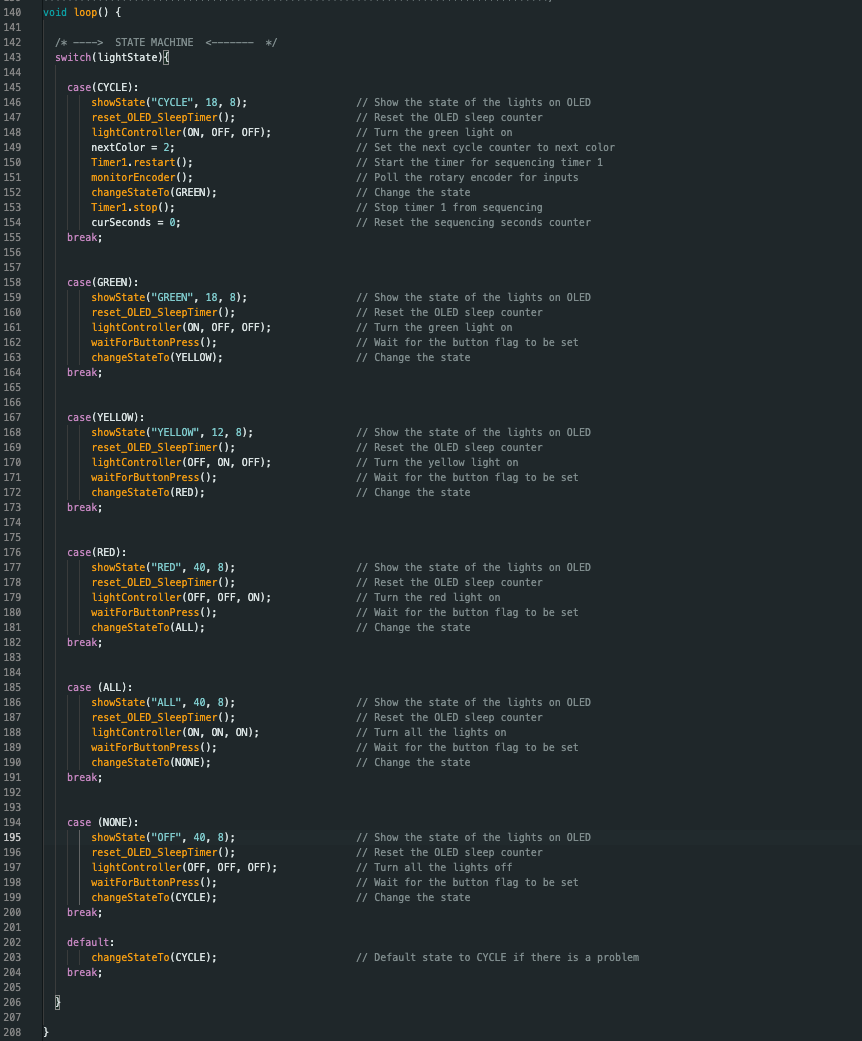The image size is (862, 1041).
Task: Click changeStateTo(CYCLE); on line 199
Action: [x=154, y=898]
